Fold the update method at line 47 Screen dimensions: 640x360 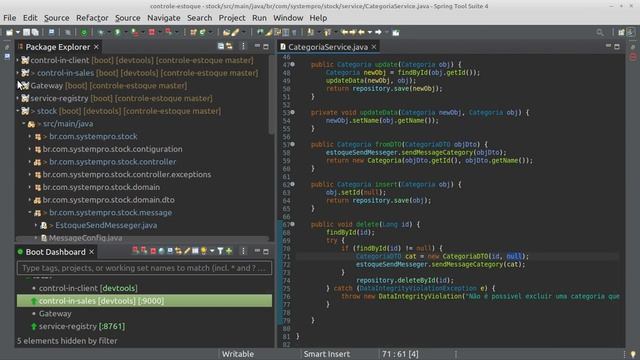tap(293, 64)
